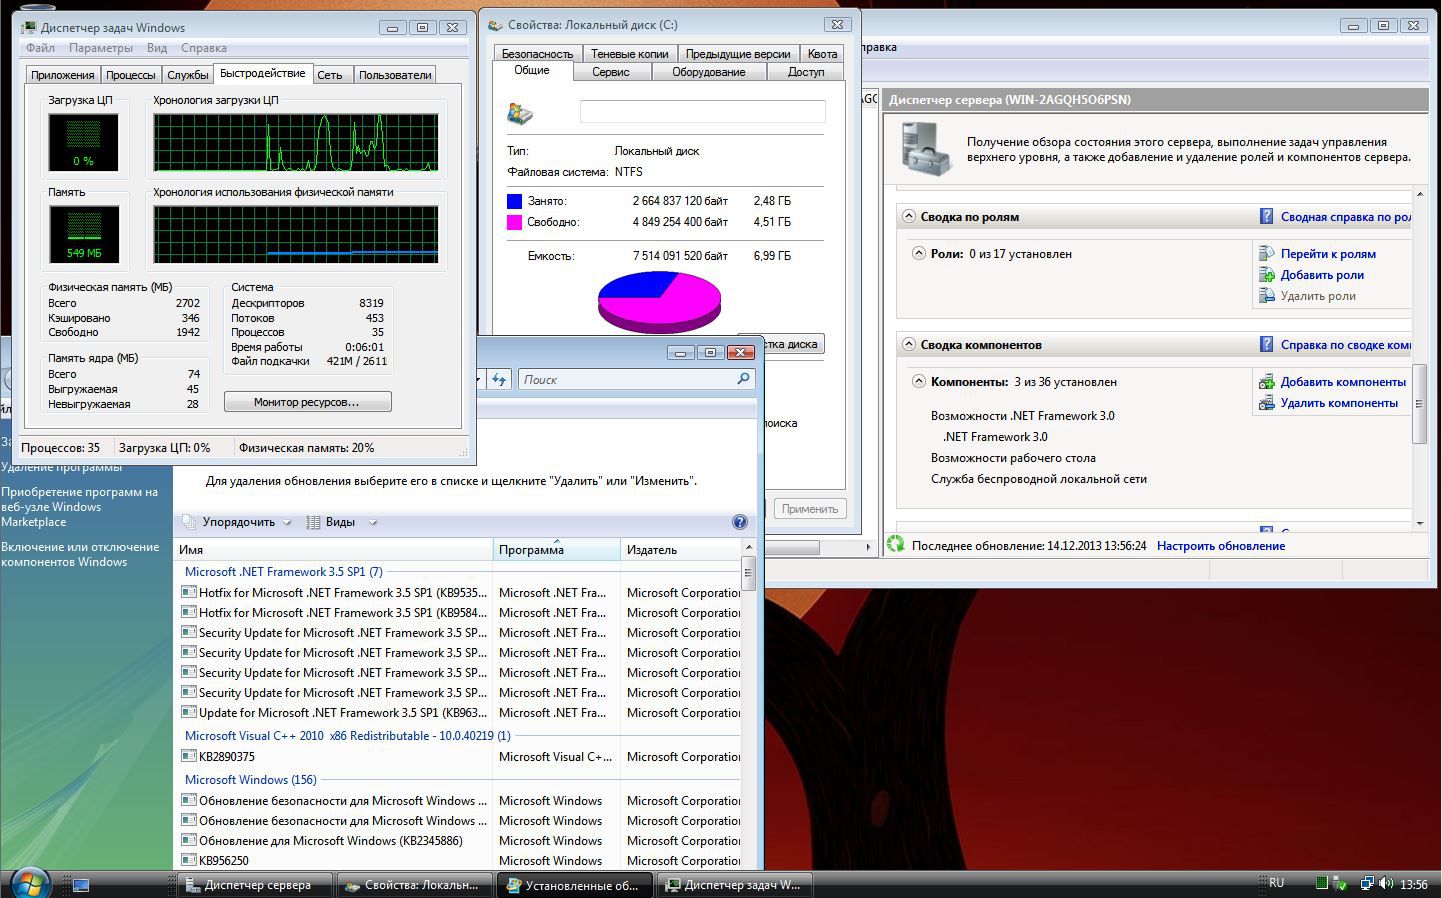Click the RU language indicator in the taskbar
1442x898 pixels.
1276,883
